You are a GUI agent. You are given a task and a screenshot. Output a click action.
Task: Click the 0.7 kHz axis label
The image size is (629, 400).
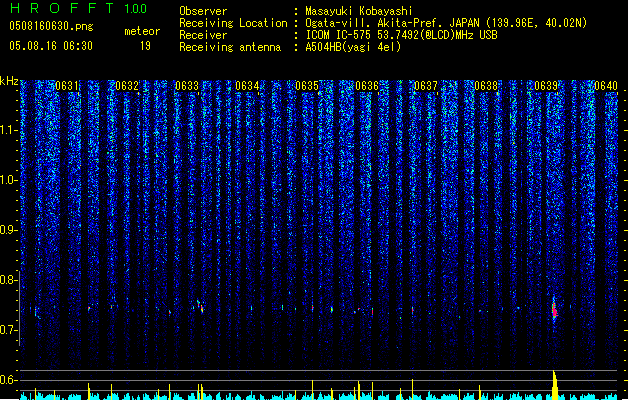coord(9,330)
